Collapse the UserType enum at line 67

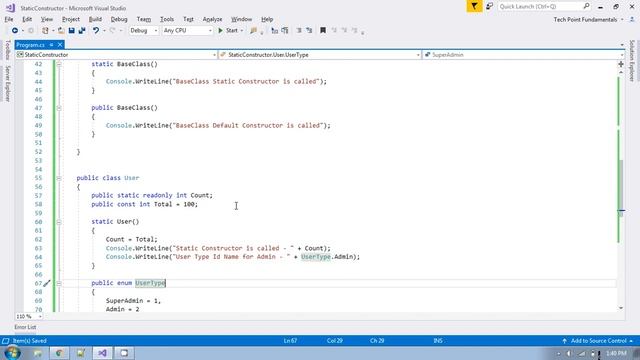point(59,283)
